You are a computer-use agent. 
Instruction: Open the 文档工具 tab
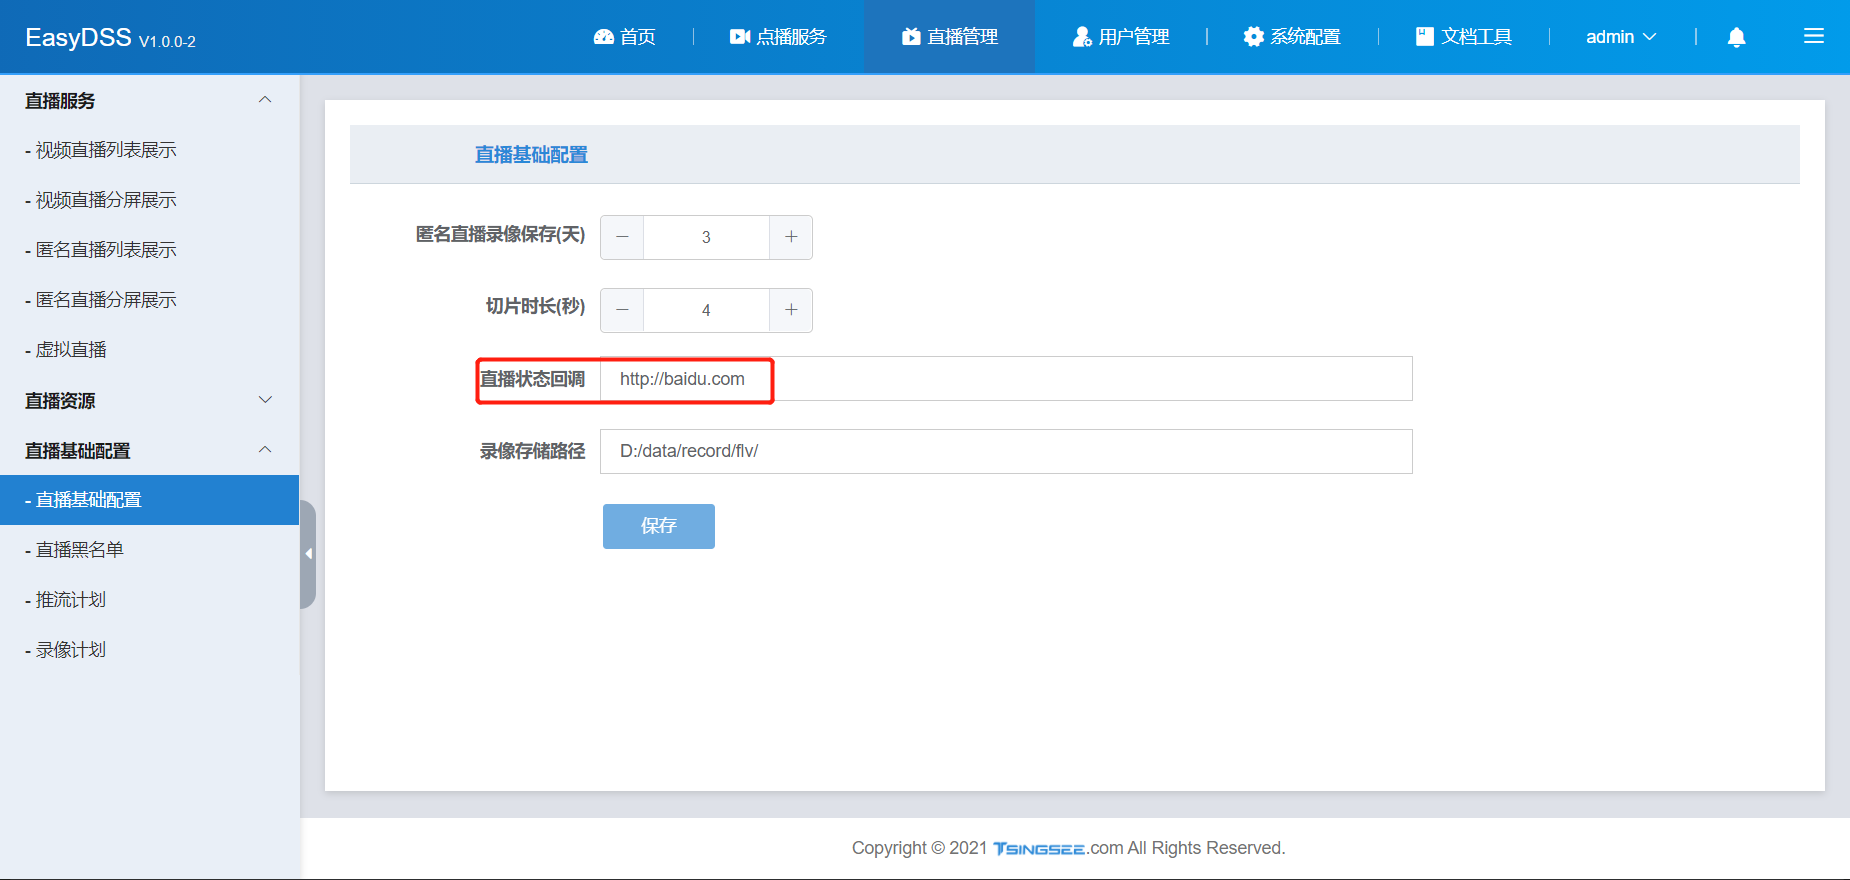click(1464, 37)
